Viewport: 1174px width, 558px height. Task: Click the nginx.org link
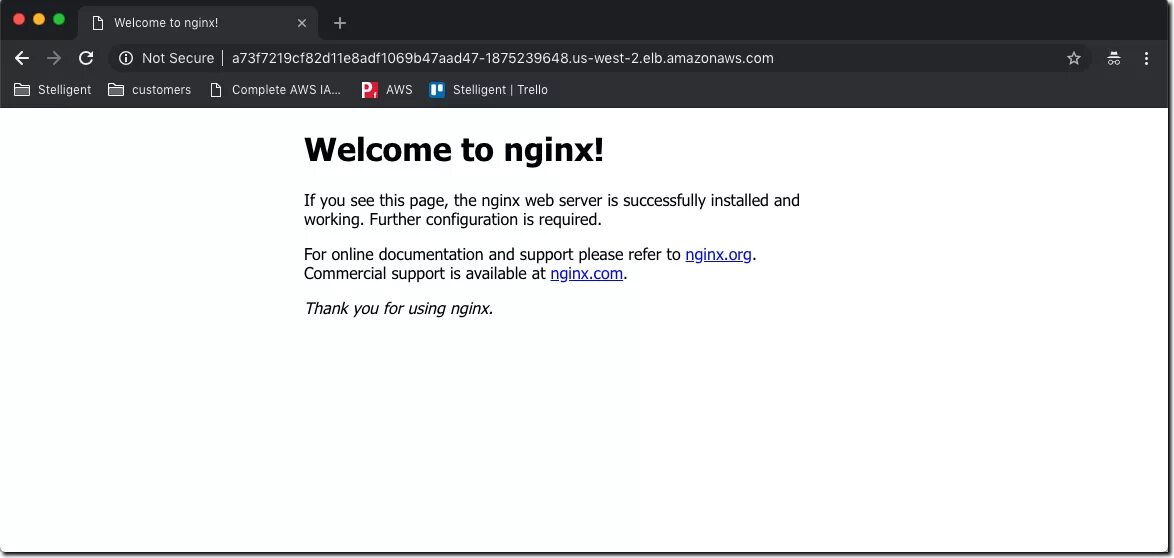718,255
